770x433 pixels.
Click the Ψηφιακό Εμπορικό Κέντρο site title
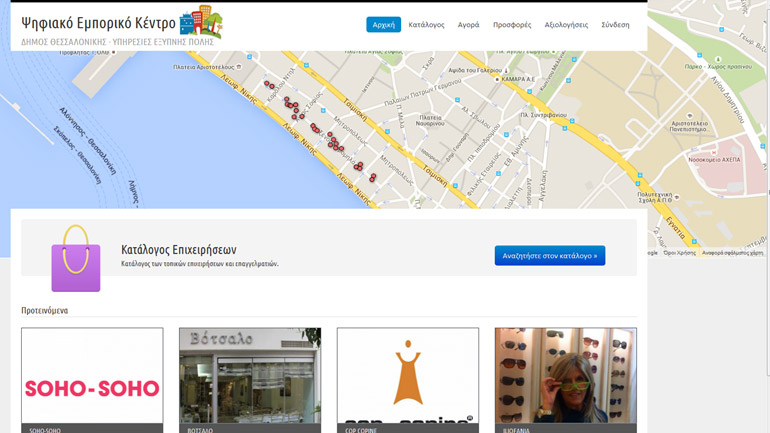[98, 23]
